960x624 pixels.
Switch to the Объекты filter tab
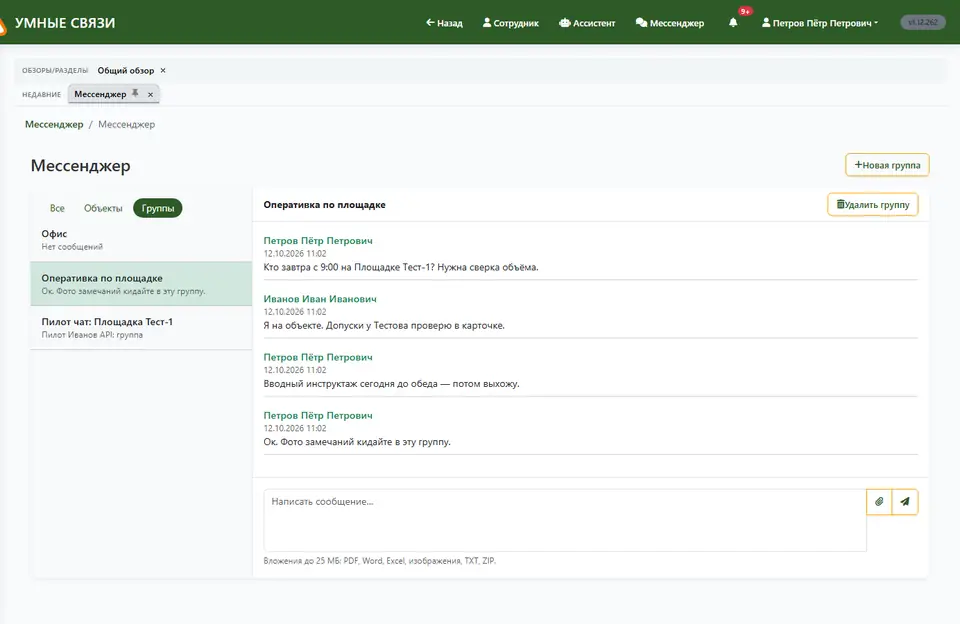click(103, 208)
